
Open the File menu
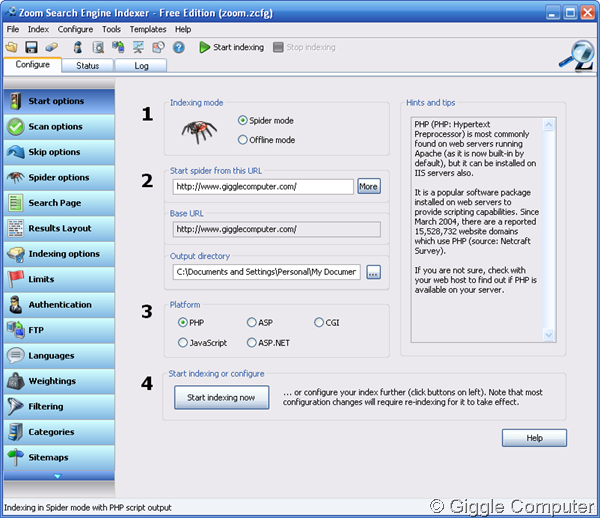[13, 29]
